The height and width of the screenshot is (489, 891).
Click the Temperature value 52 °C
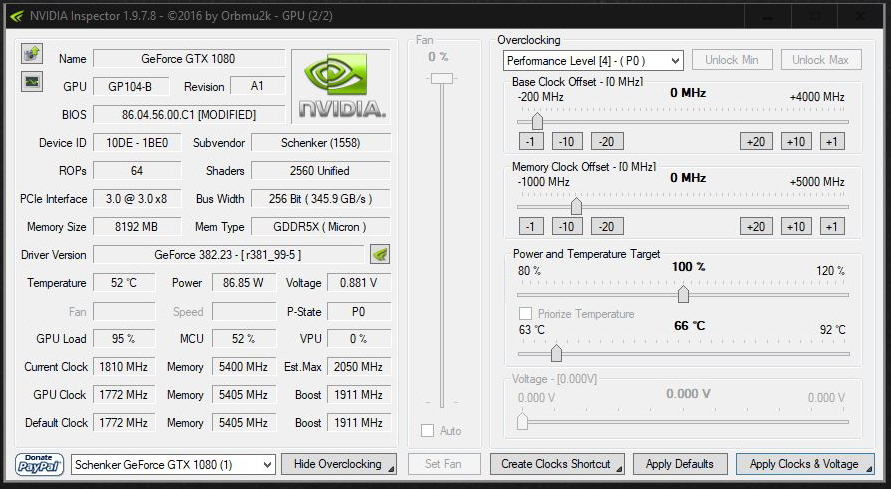click(x=124, y=283)
